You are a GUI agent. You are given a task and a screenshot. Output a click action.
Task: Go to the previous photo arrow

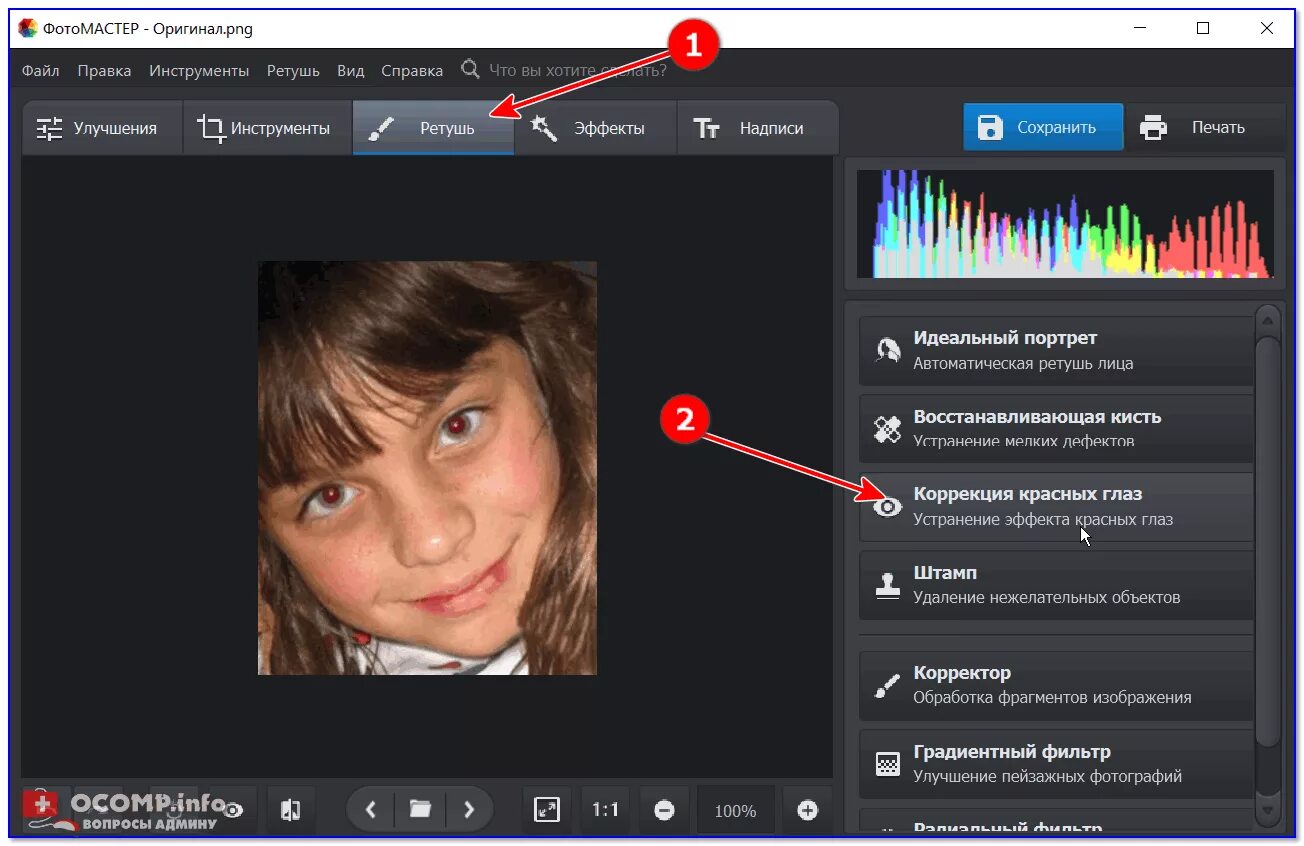(x=371, y=810)
